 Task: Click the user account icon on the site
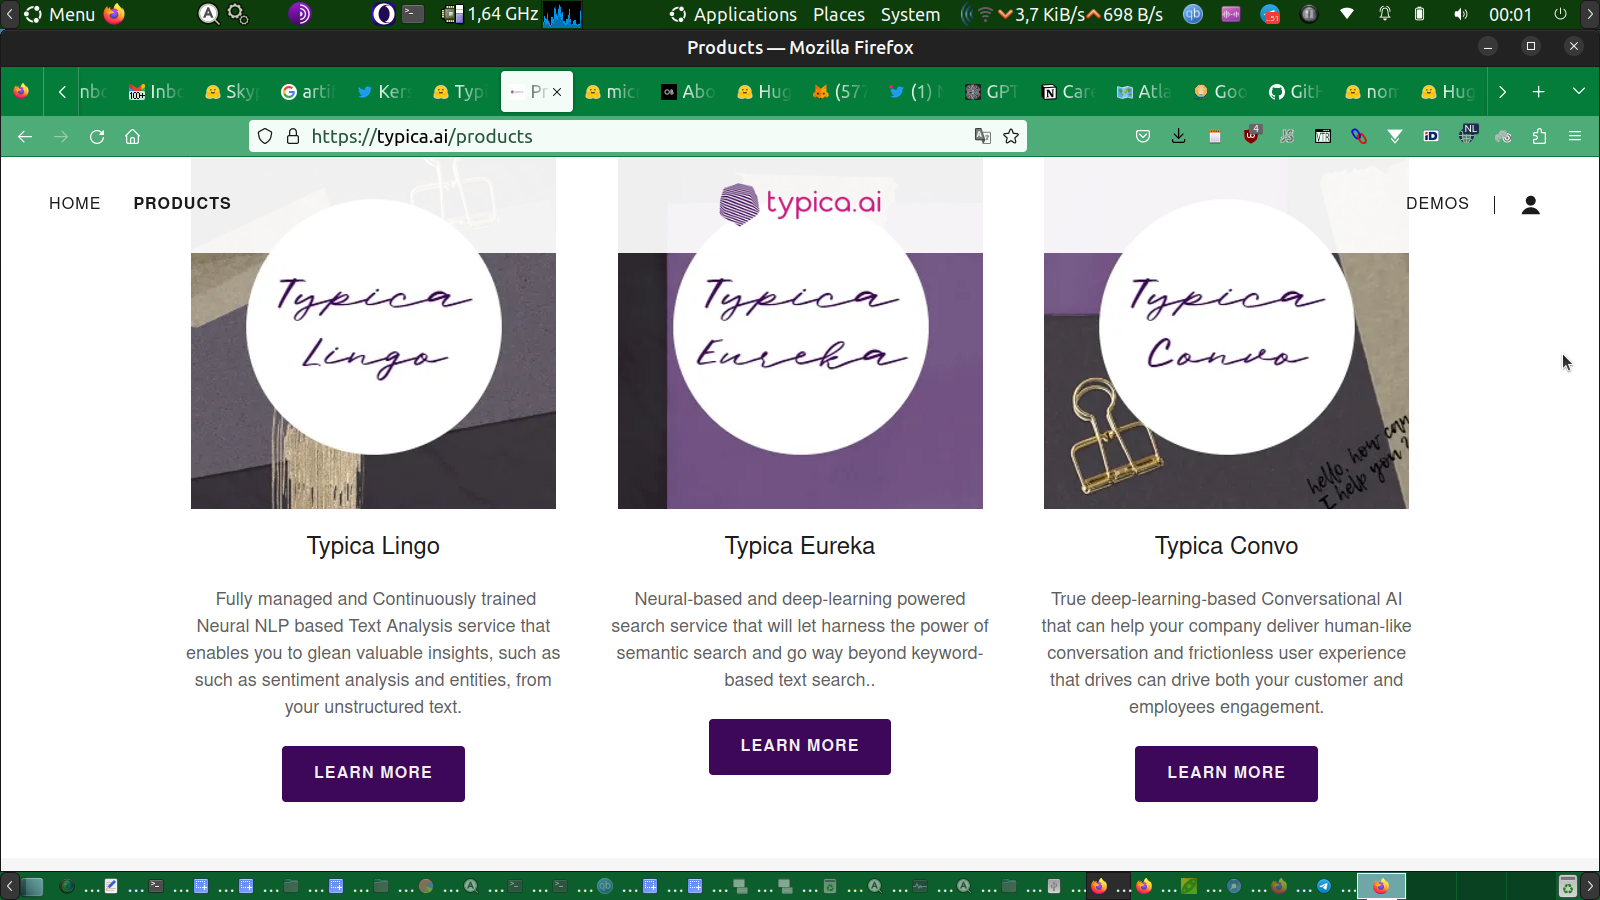click(x=1530, y=205)
